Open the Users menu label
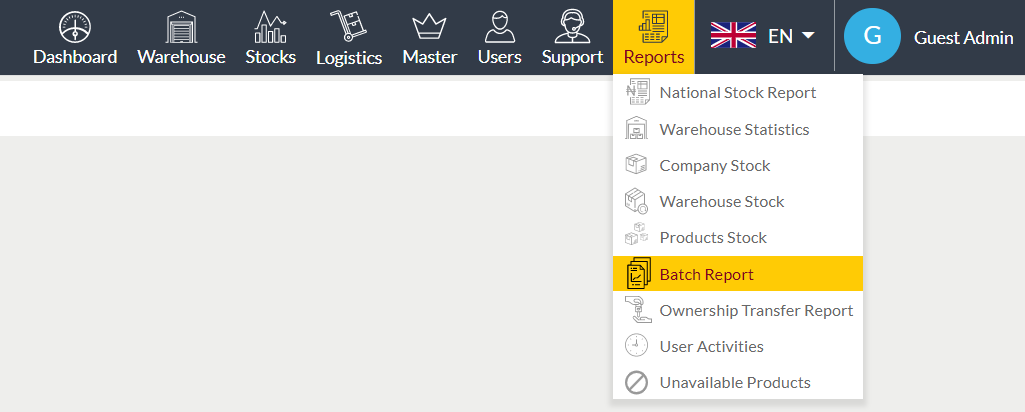 (x=499, y=57)
